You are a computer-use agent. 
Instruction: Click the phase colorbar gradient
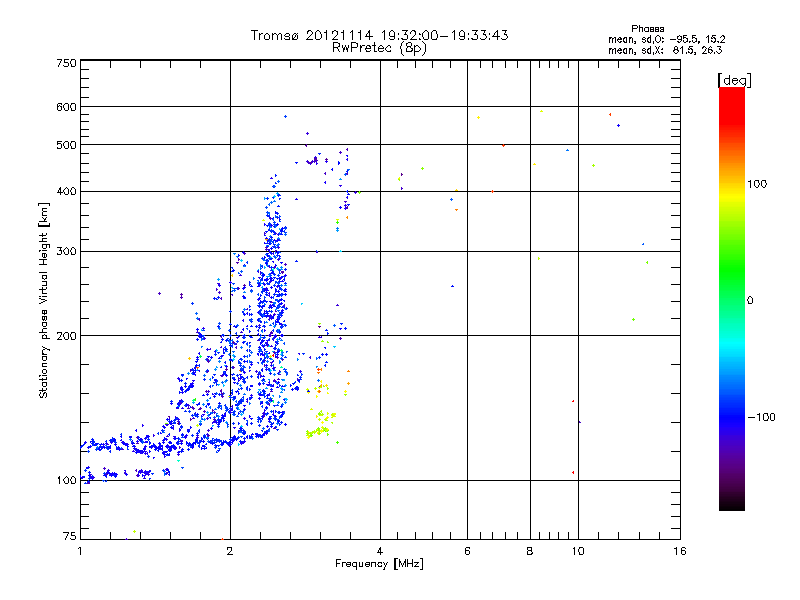pos(732,298)
